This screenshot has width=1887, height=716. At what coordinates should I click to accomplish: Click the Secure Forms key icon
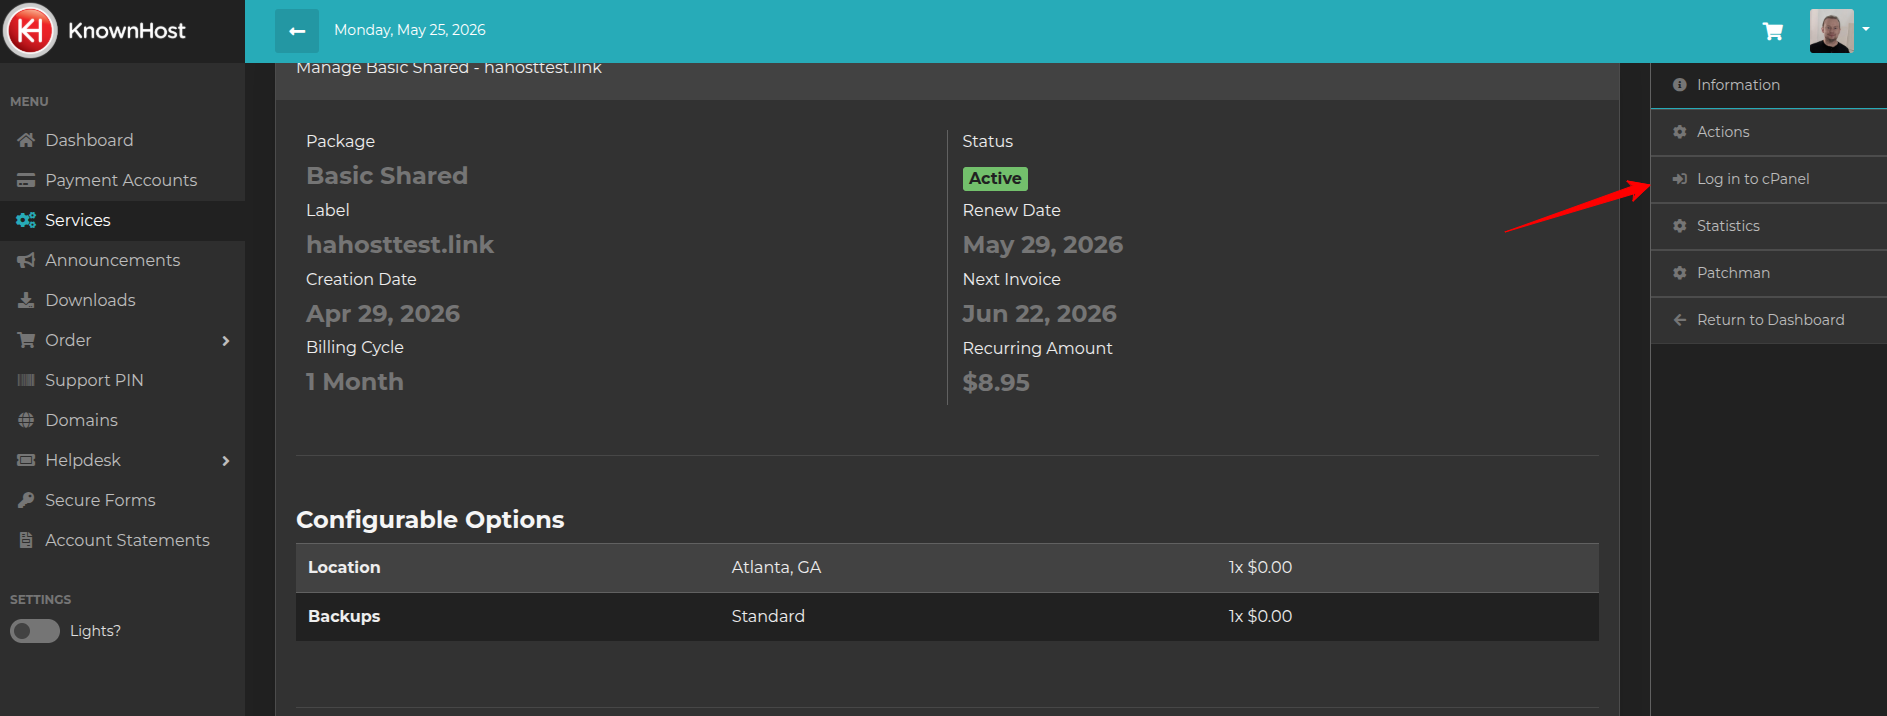pyautogui.click(x=26, y=500)
